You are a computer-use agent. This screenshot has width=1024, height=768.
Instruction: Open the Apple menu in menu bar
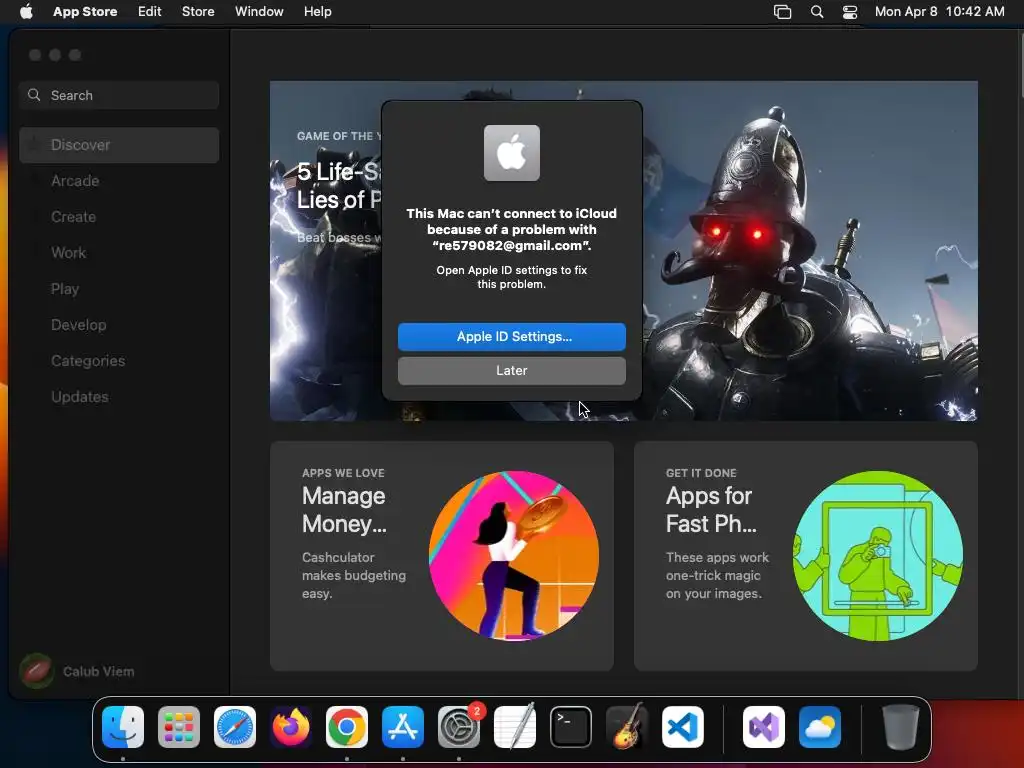pos(26,11)
